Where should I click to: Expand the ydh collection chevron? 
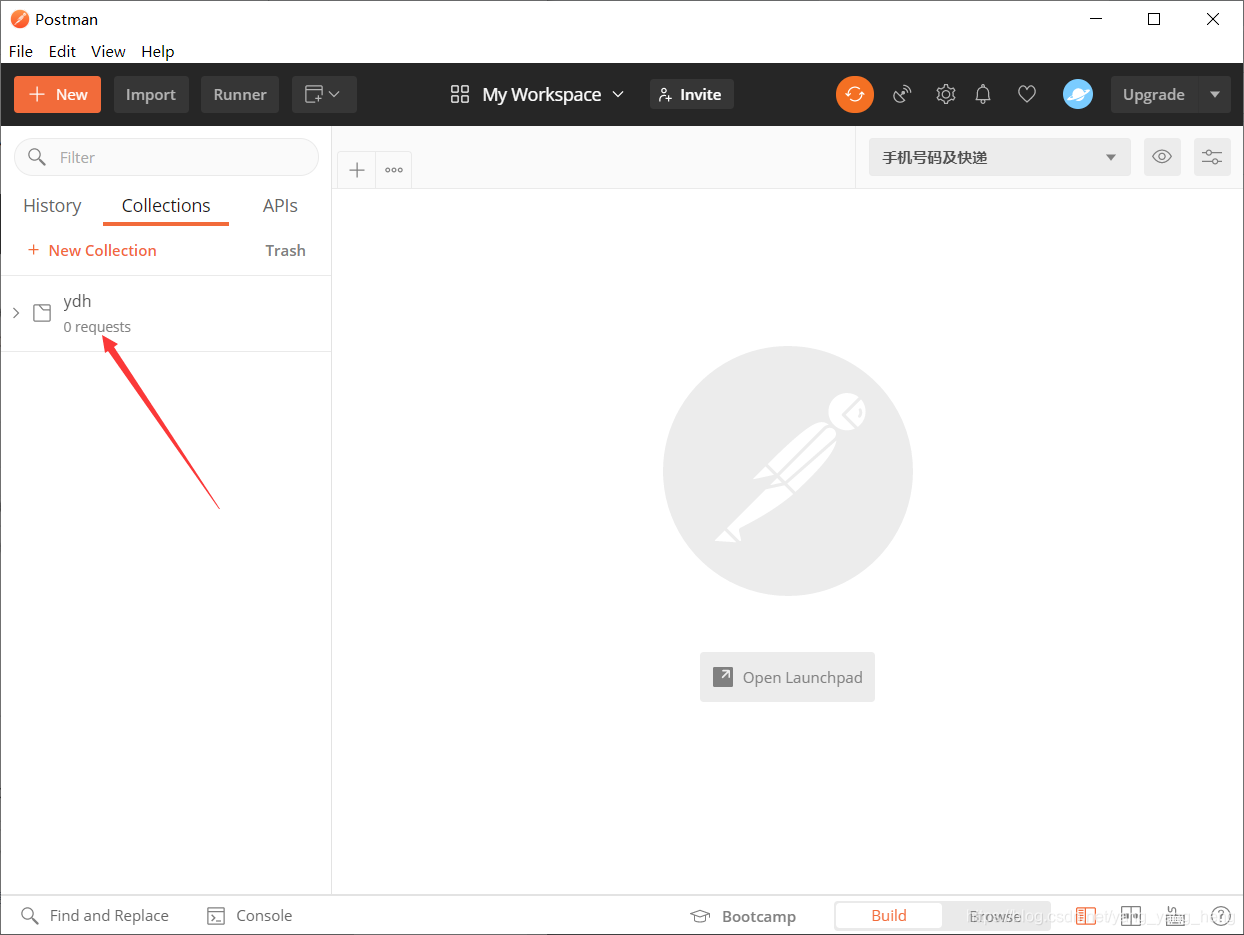[x=16, y=313]
